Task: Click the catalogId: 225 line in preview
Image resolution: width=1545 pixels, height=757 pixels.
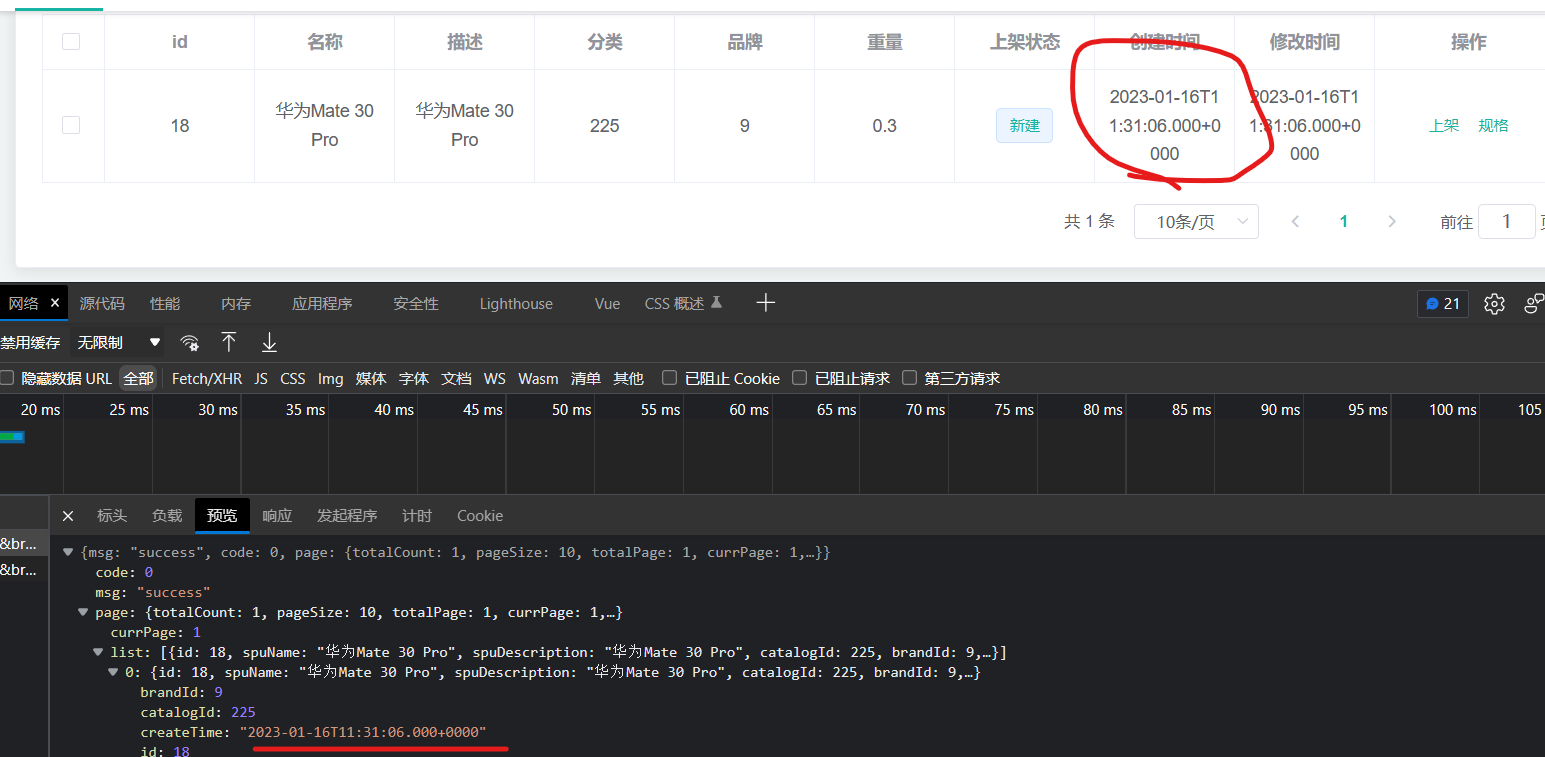Action: click(198, 712)
